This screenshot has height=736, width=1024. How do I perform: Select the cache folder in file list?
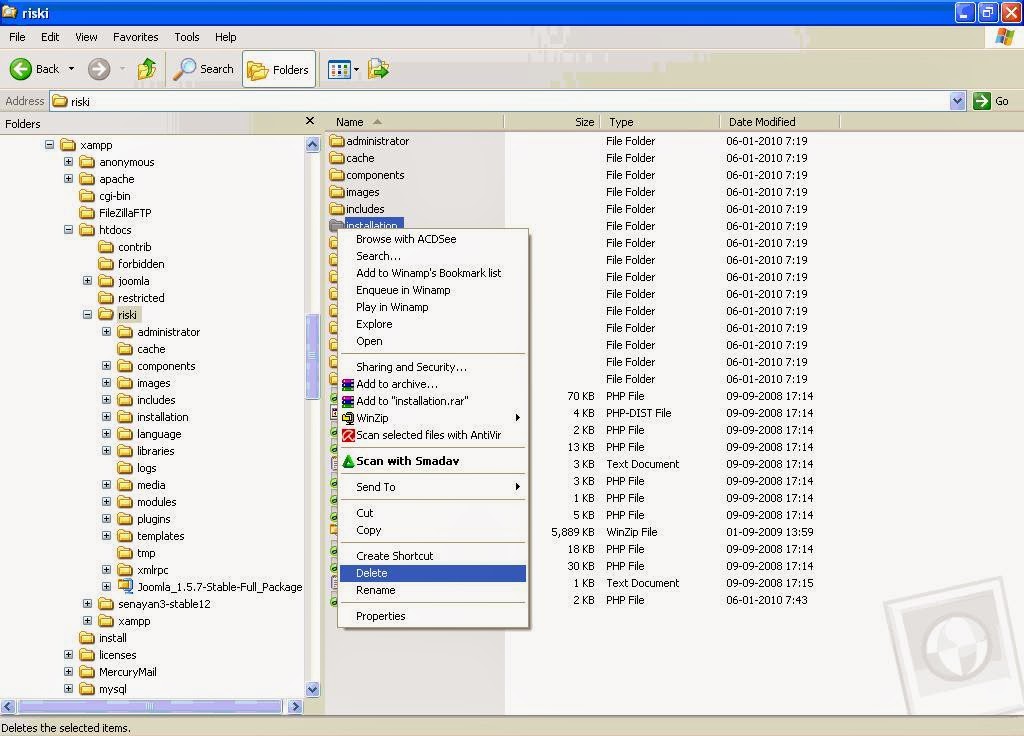(x=352, y=158)
